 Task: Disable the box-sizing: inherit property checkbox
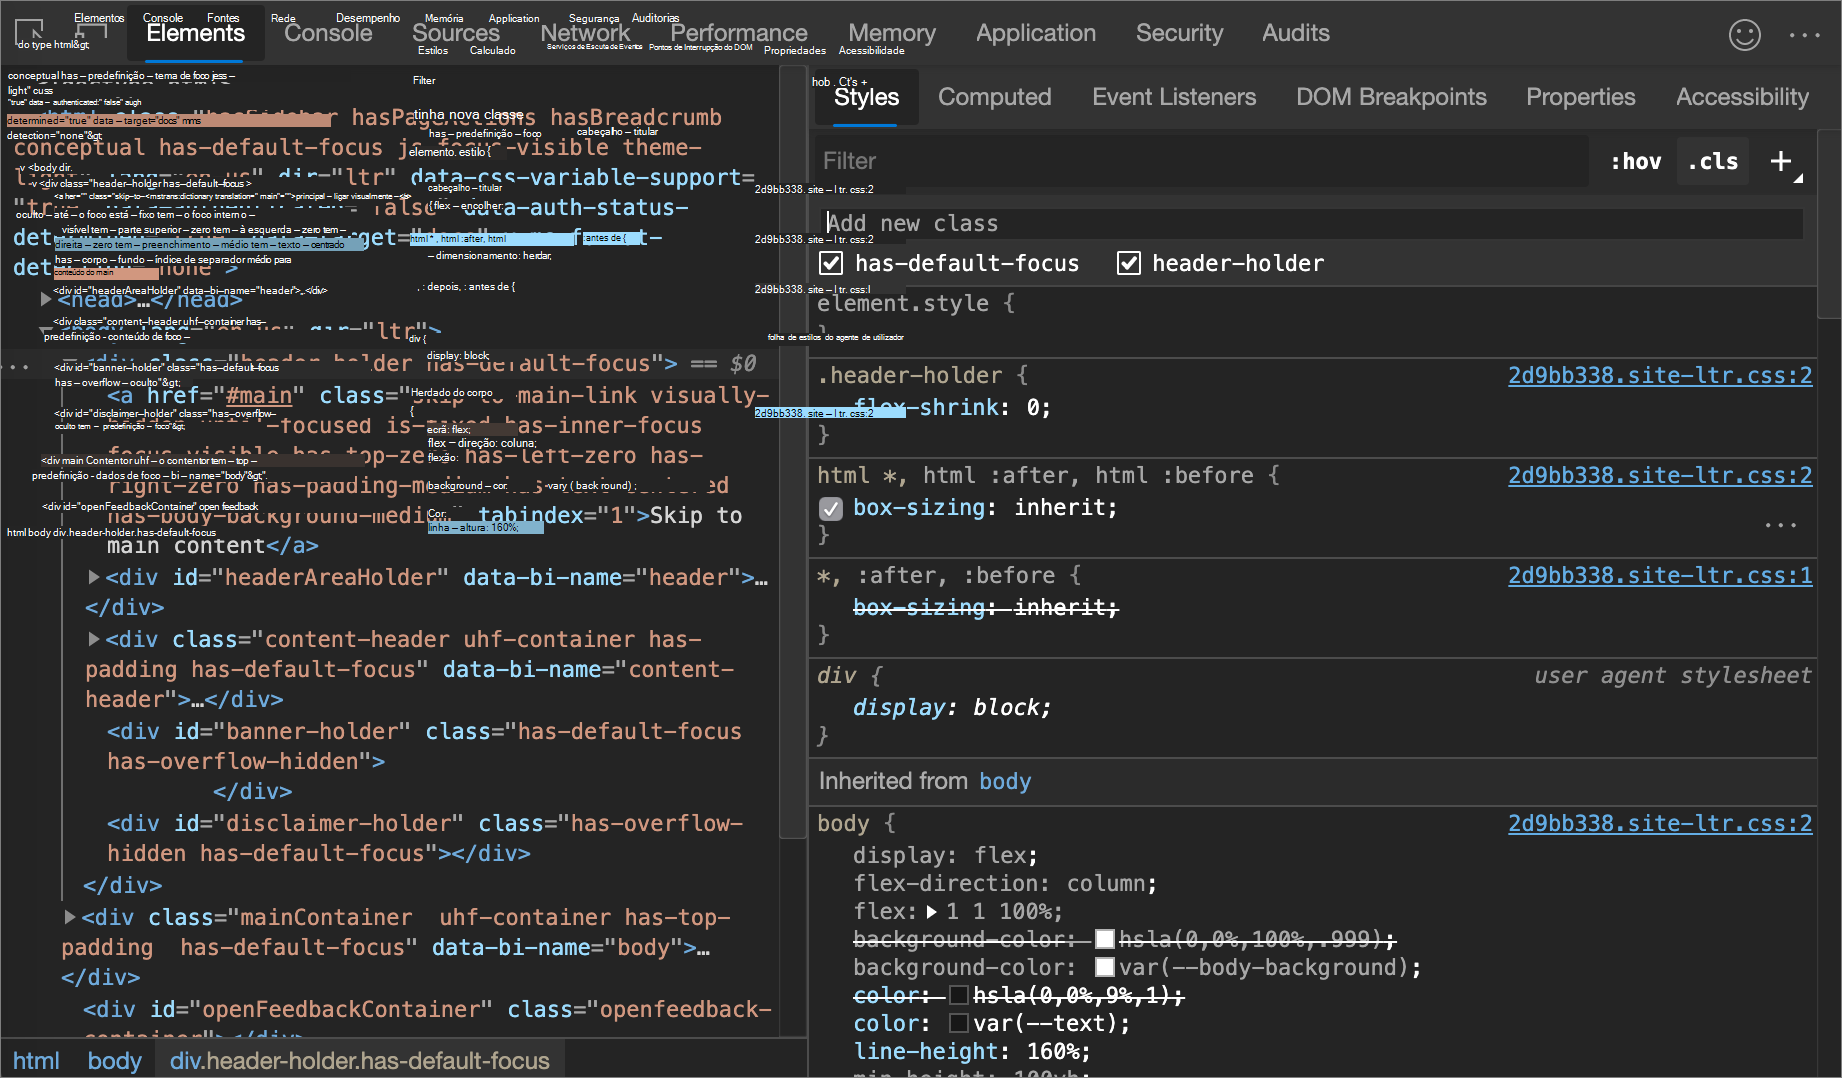coord(831,509)
